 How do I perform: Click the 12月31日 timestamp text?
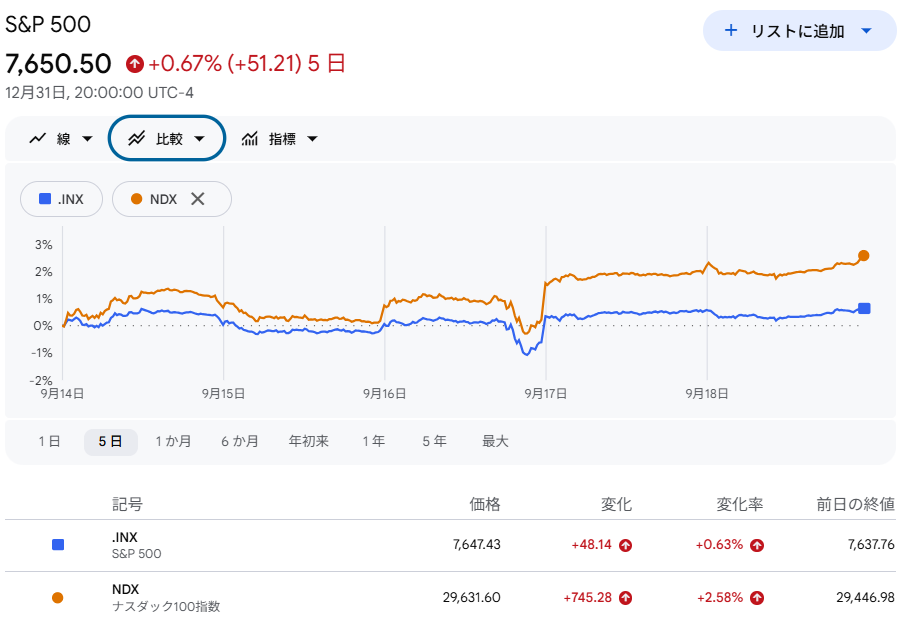99,93
